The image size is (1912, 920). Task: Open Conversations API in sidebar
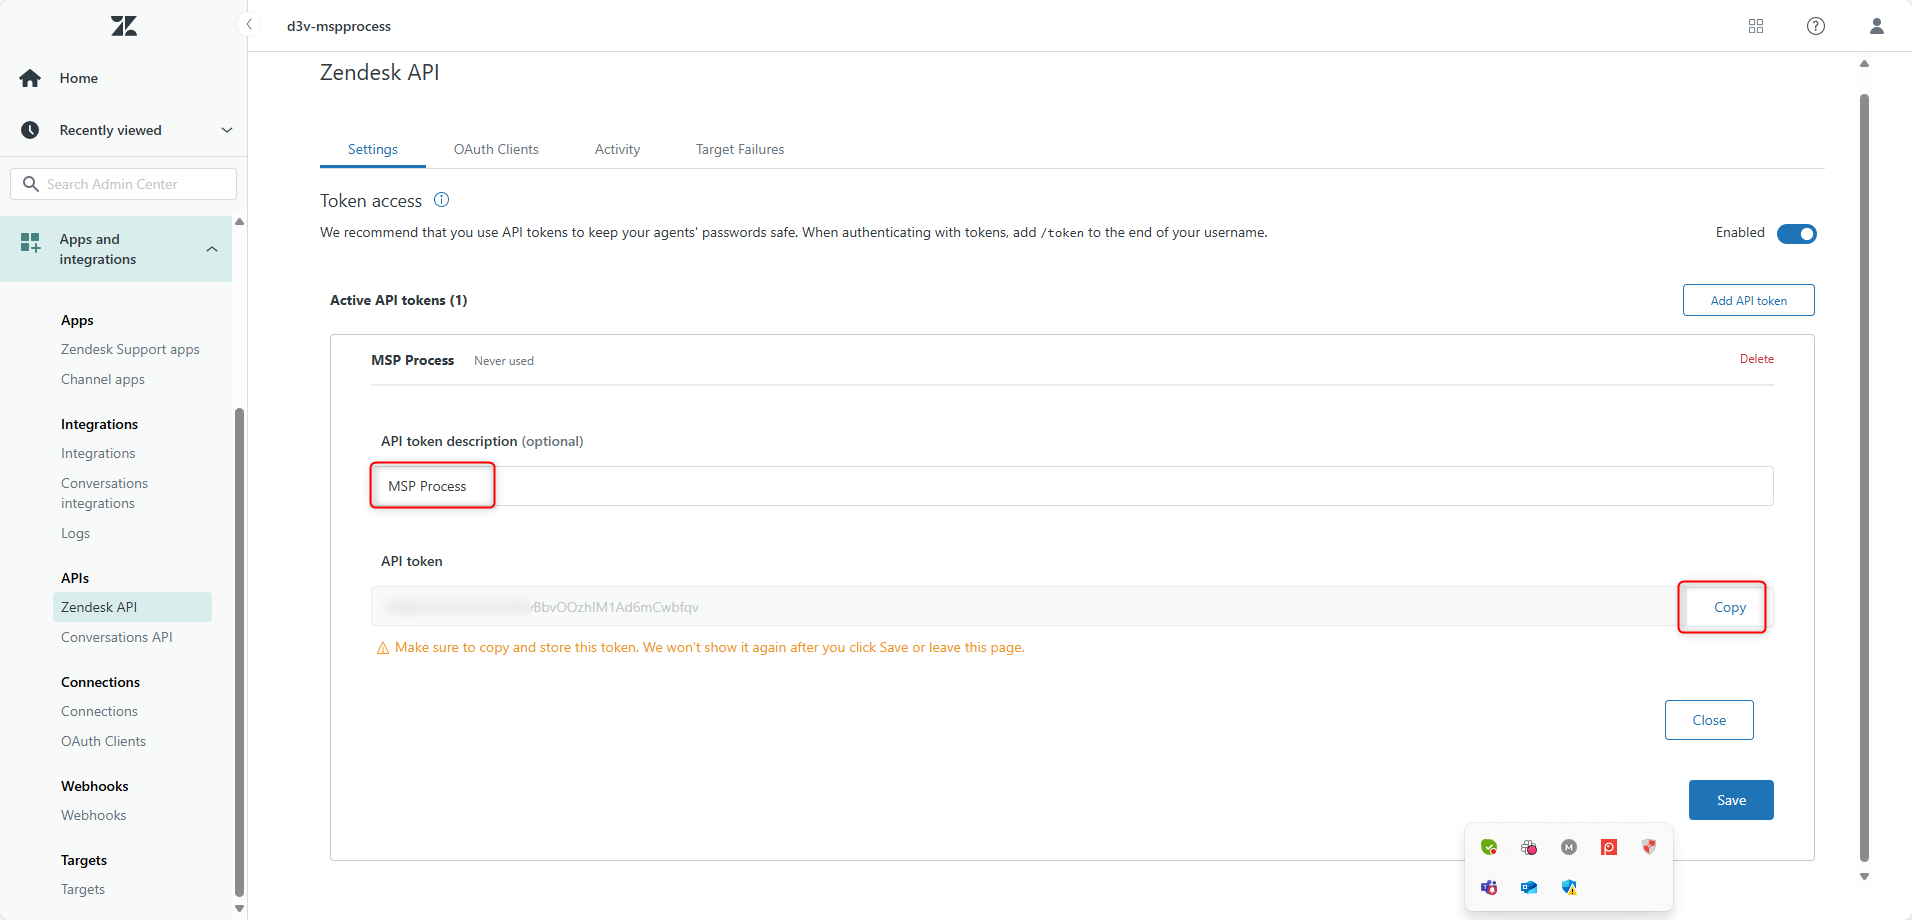click(x=117, y=637)
